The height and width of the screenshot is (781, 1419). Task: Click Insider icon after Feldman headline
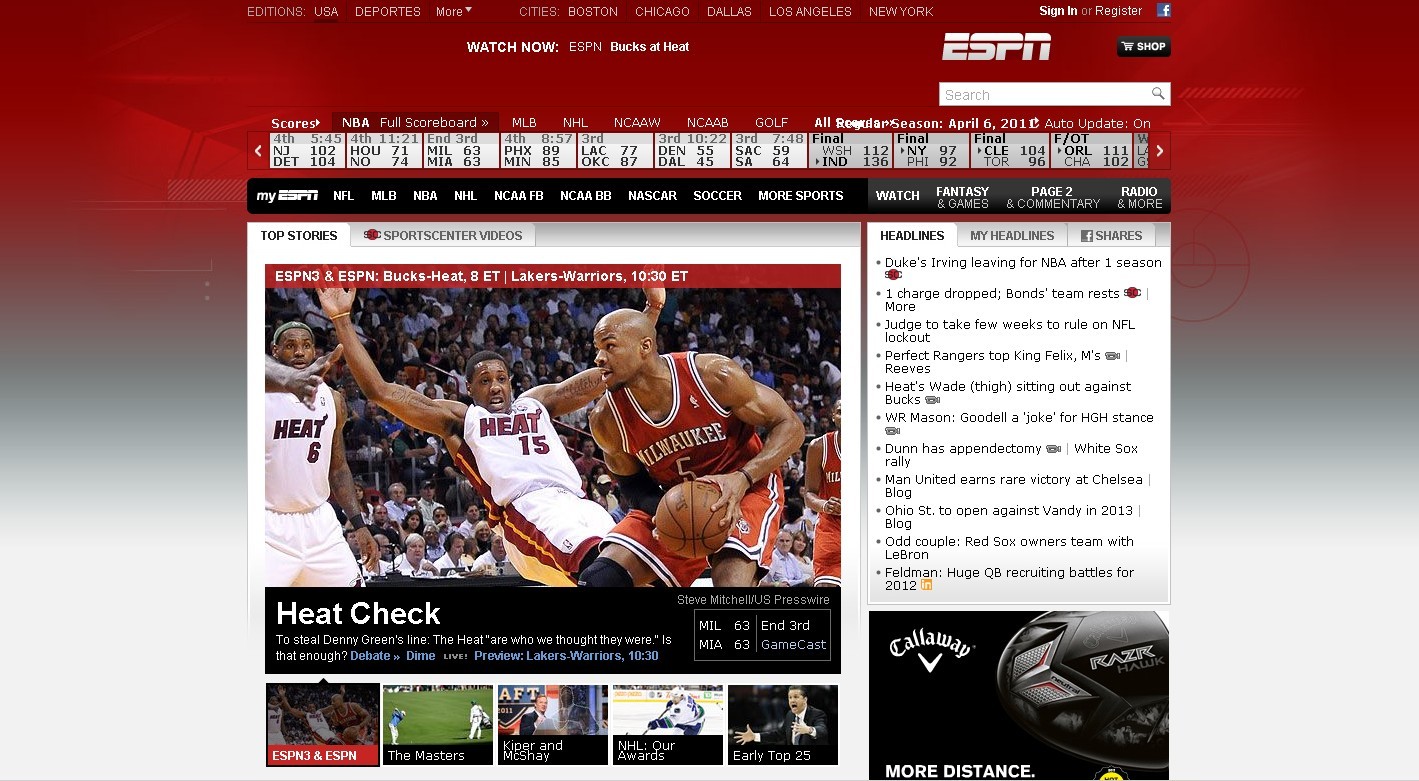tap(926, 585)
